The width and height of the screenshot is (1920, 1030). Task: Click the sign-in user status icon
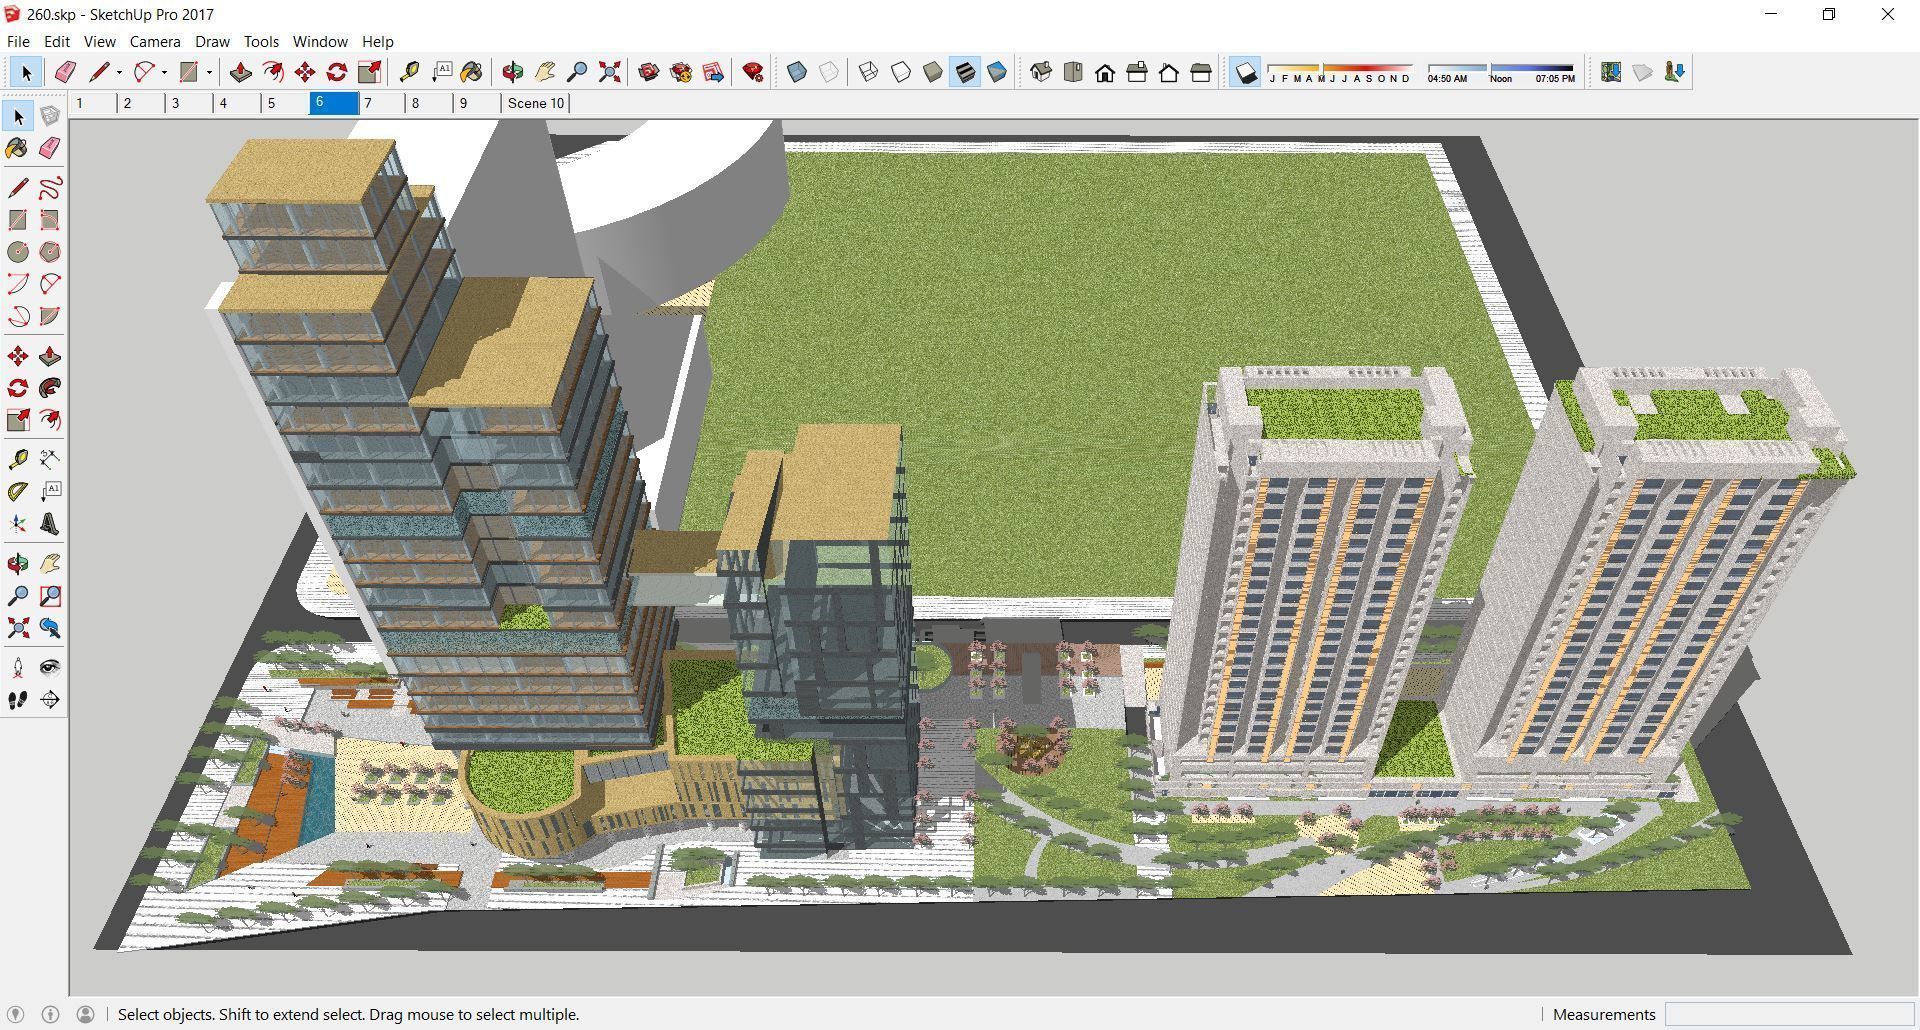click(x=86, y=1014)
